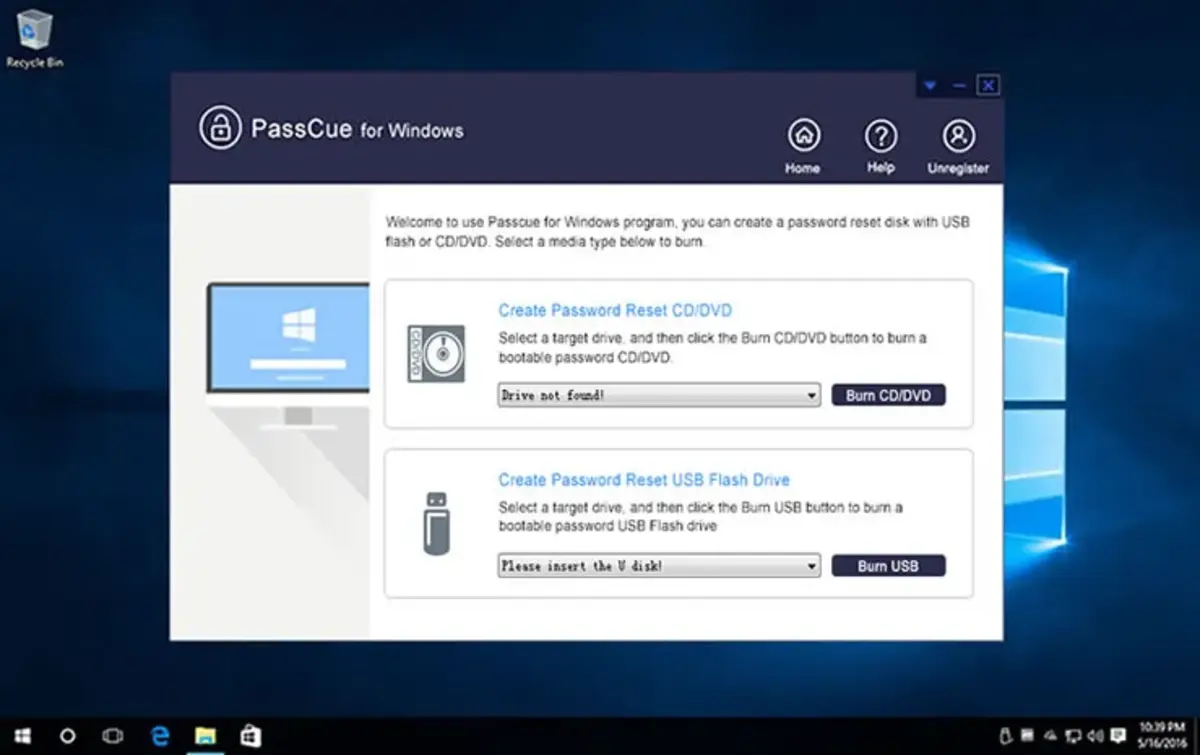Open the Home page icon
Image resolution: width=1200 pixels, height=755 pixels.
[x=803, y=135]
